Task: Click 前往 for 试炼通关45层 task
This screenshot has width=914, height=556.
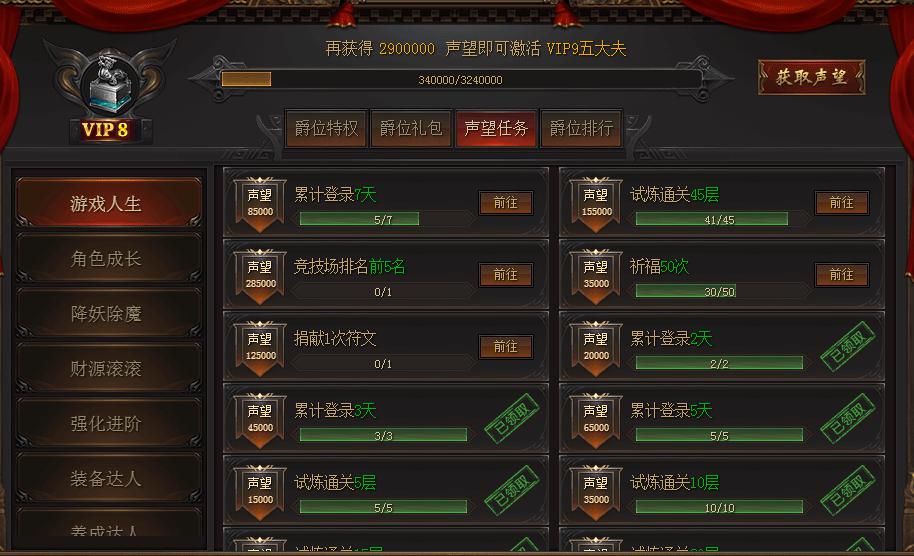Action: point(842,203)
